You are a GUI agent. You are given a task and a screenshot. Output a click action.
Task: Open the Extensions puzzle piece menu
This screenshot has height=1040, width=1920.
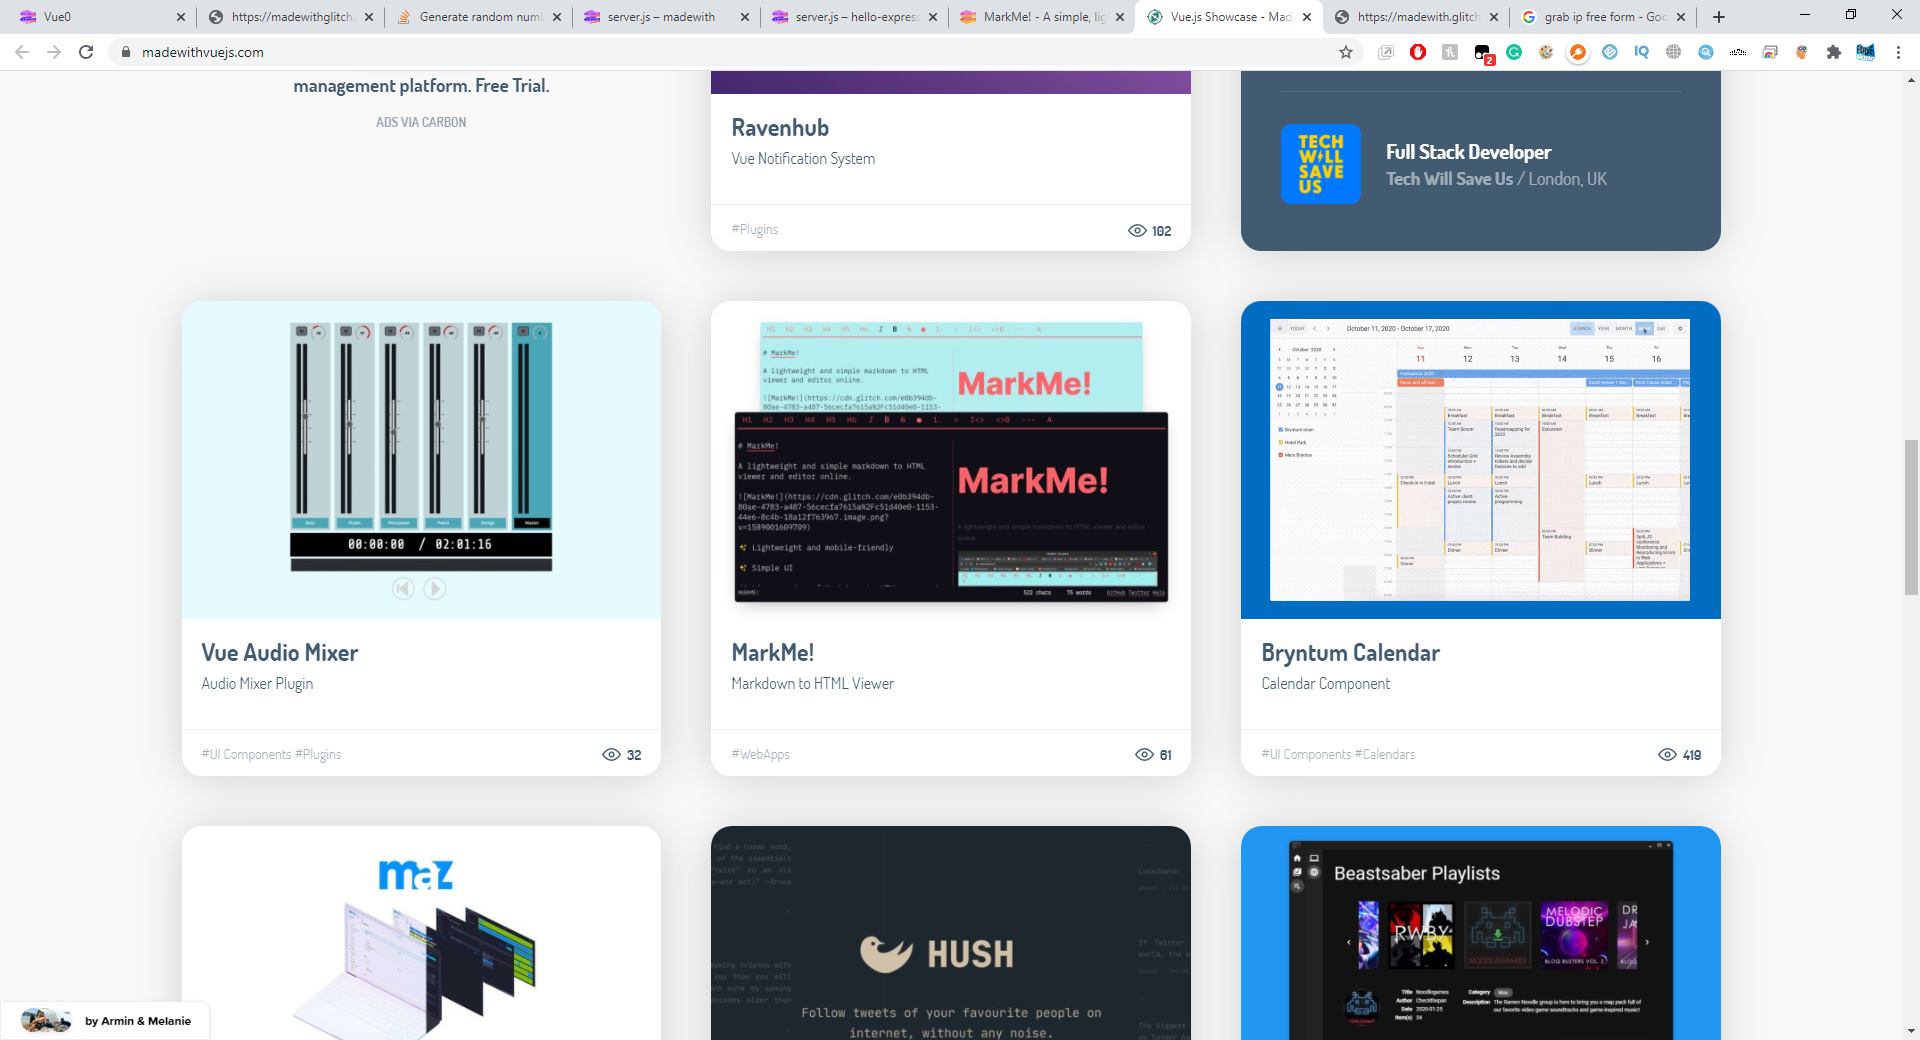coord(1834,52)
